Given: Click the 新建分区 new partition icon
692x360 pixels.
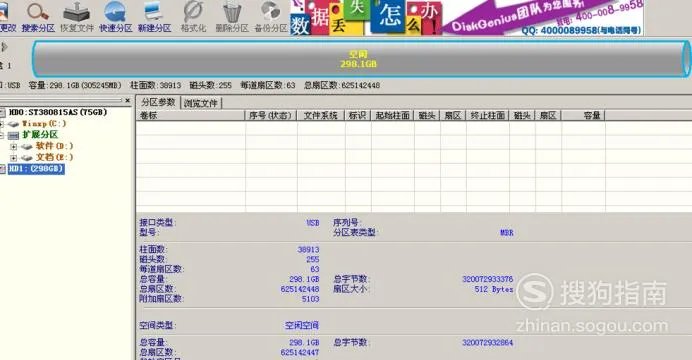Looking at the screenshot, I should tap(154, 12).
